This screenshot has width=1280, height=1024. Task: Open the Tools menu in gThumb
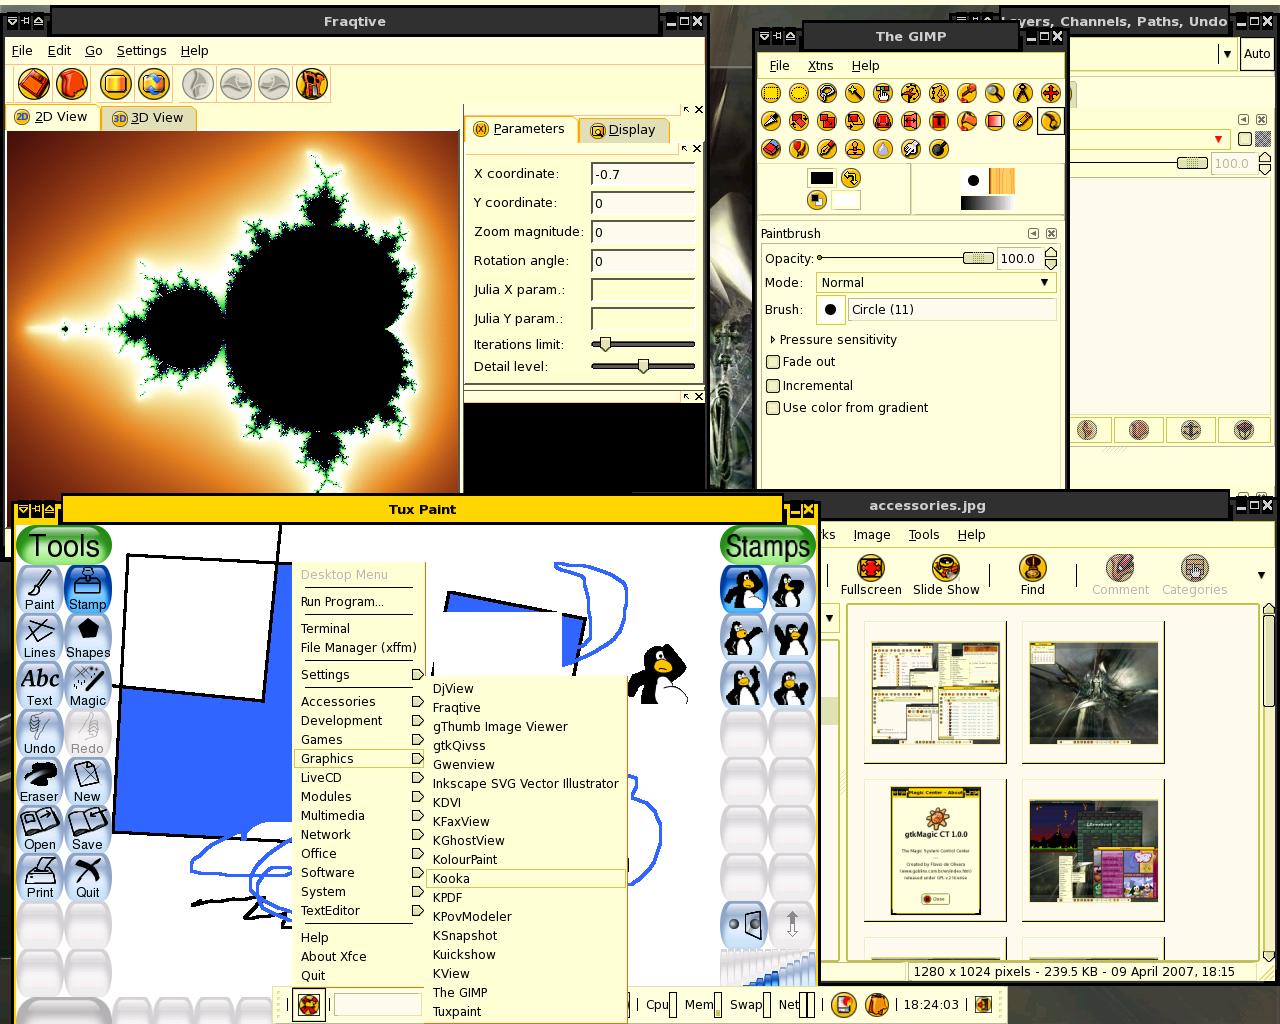pos(923,534)
